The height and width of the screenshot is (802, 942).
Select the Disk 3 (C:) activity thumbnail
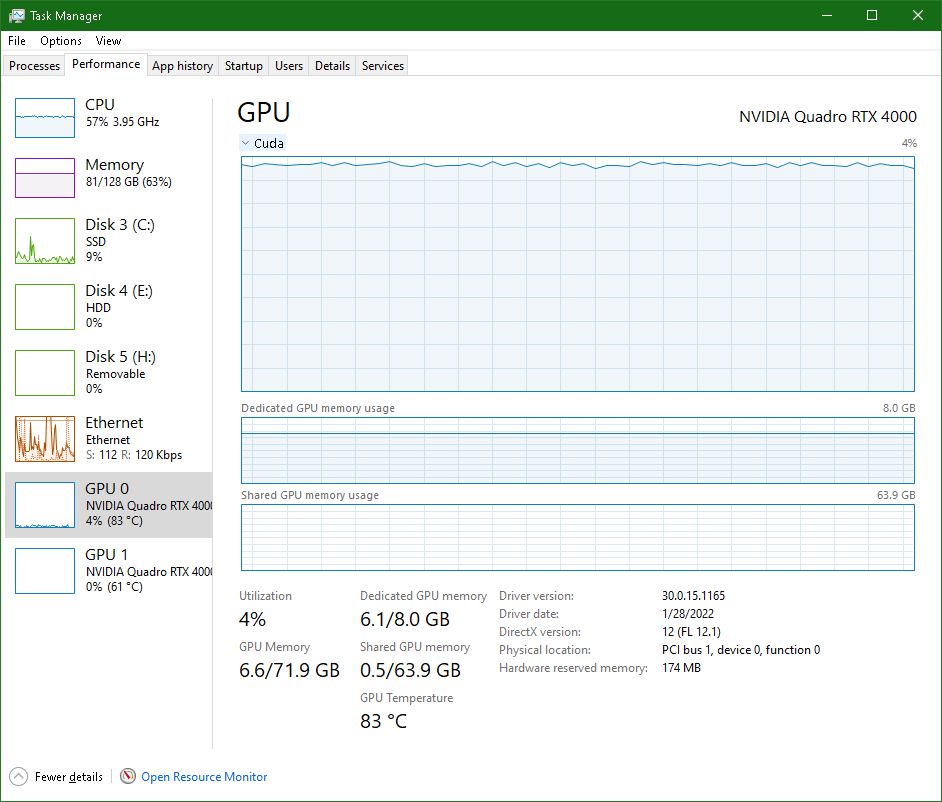[45, 241]
